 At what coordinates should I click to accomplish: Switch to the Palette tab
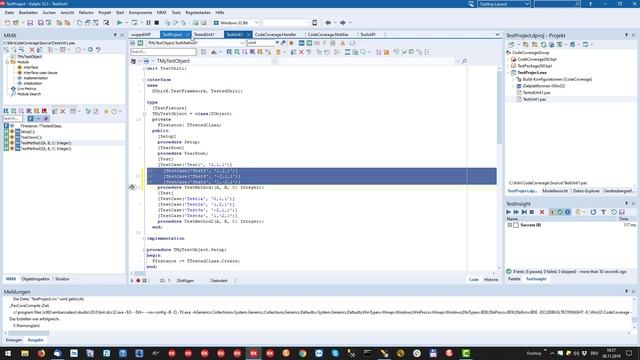click(514, 279)
